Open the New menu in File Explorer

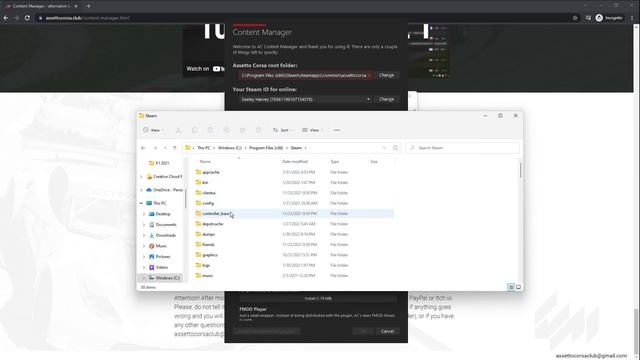pyautogui.click(x=153, y=130)
